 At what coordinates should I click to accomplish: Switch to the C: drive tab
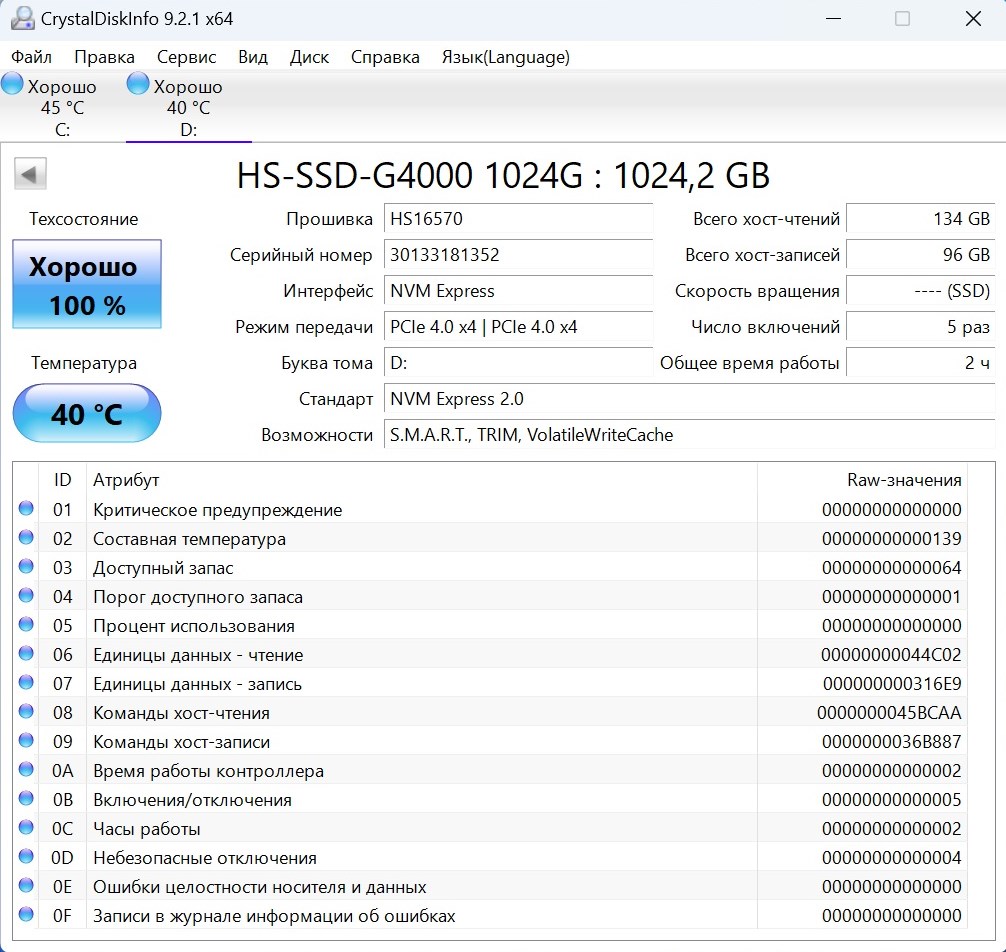[x=61, y=108]
